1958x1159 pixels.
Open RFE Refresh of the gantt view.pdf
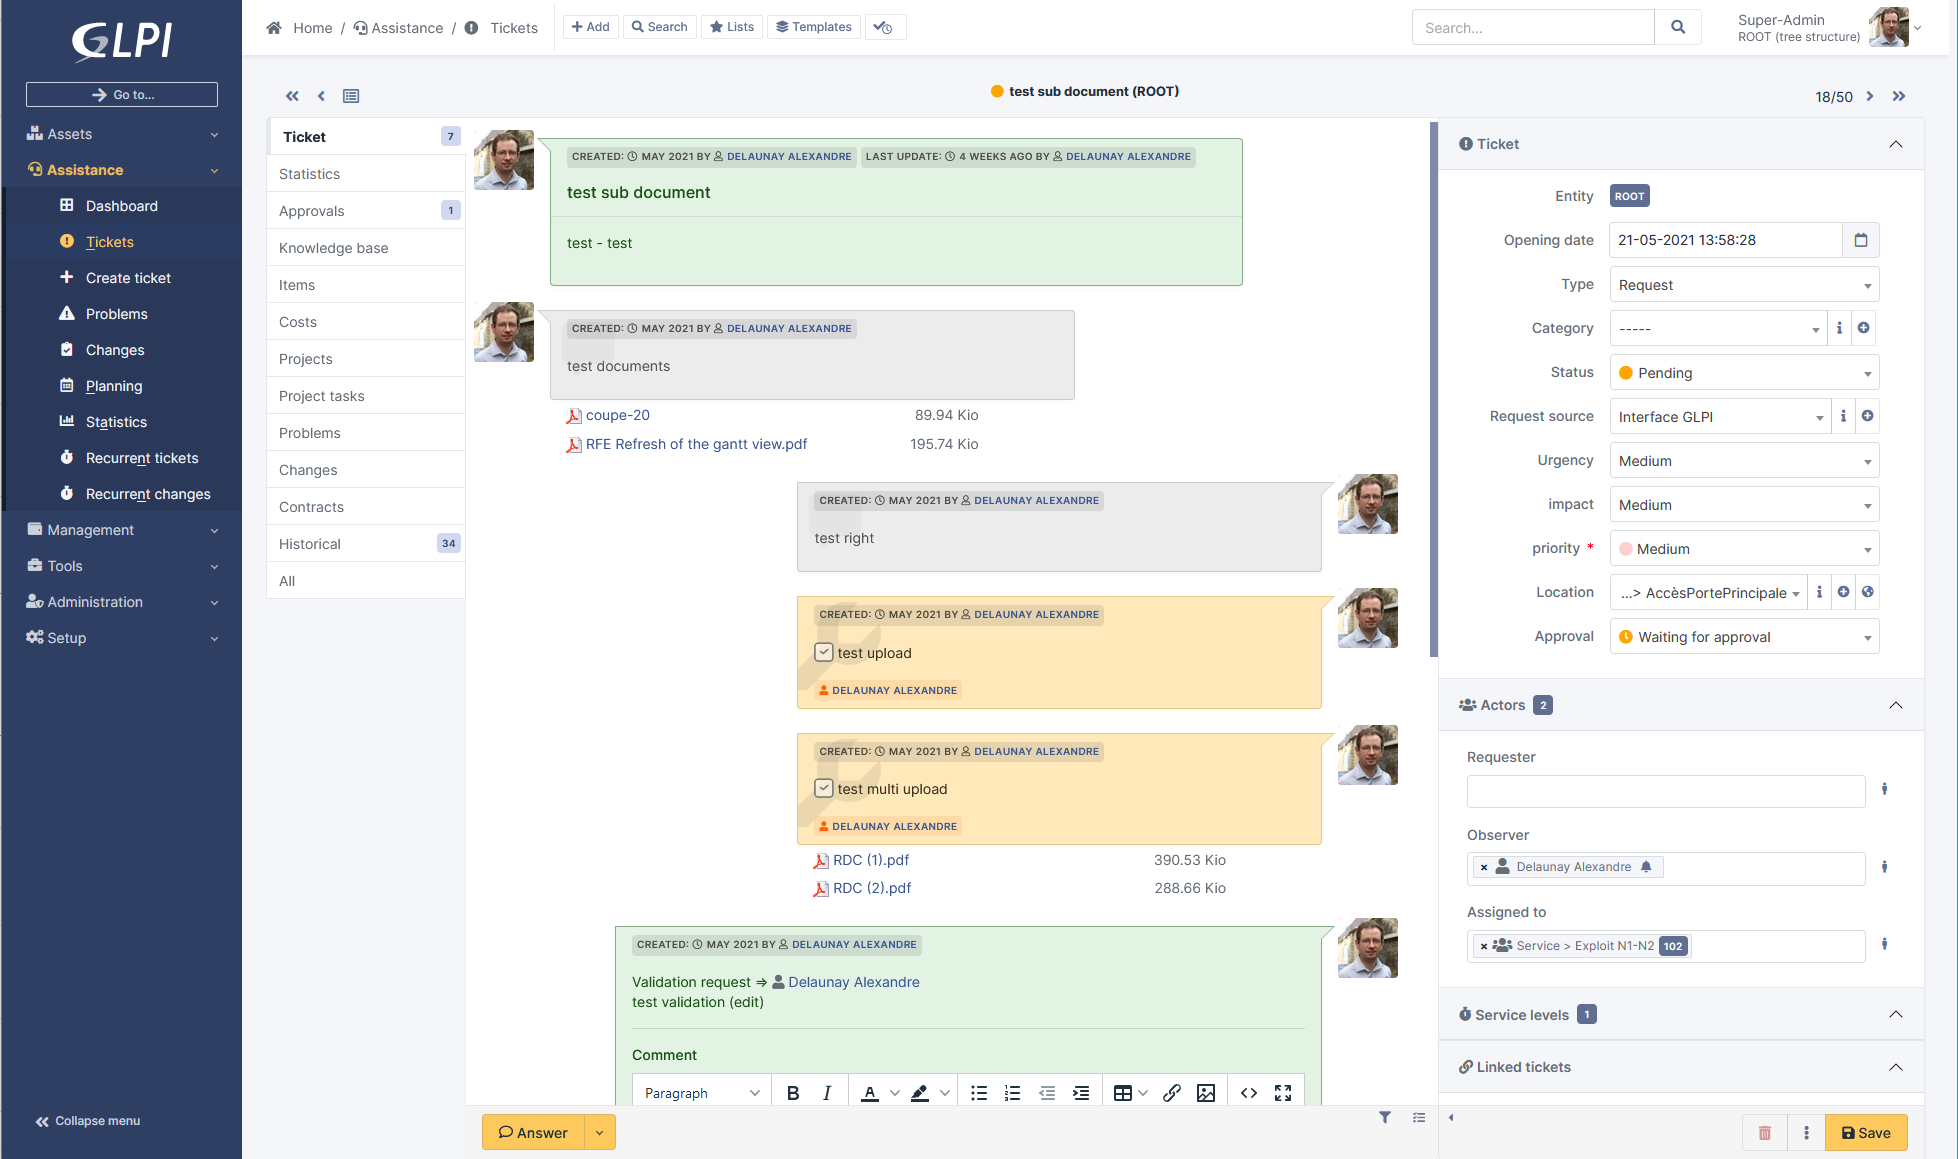(697, 443)
